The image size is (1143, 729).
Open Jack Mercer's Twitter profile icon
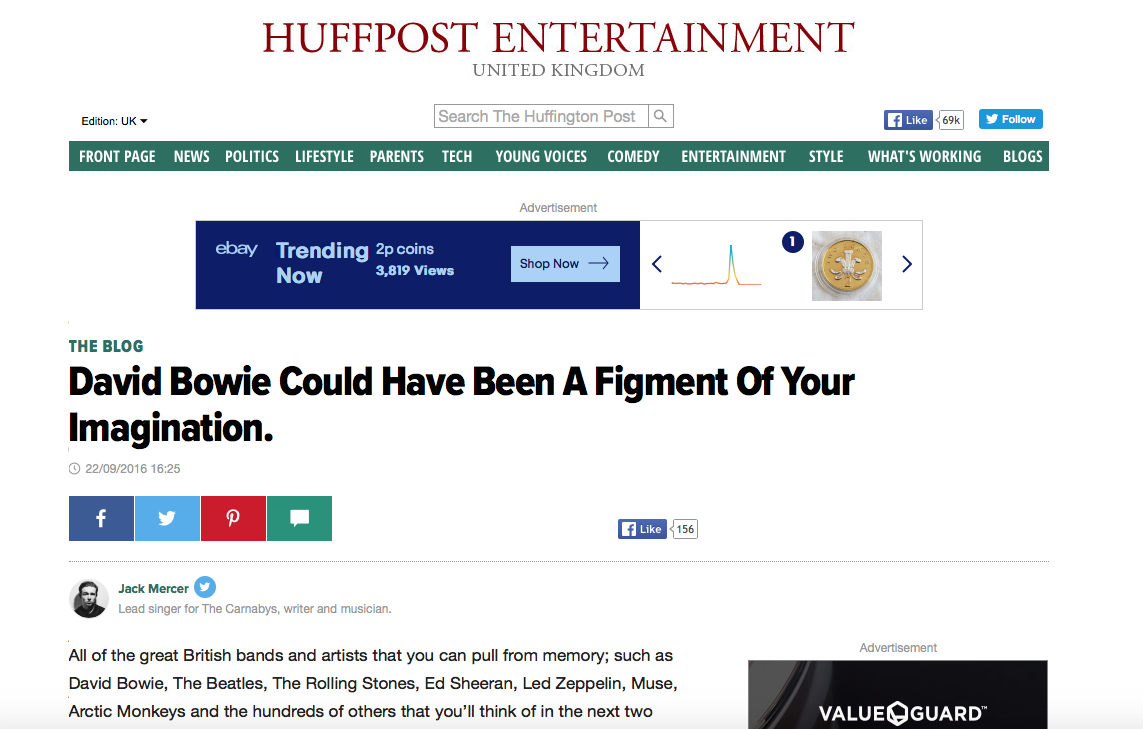point(204,587)
